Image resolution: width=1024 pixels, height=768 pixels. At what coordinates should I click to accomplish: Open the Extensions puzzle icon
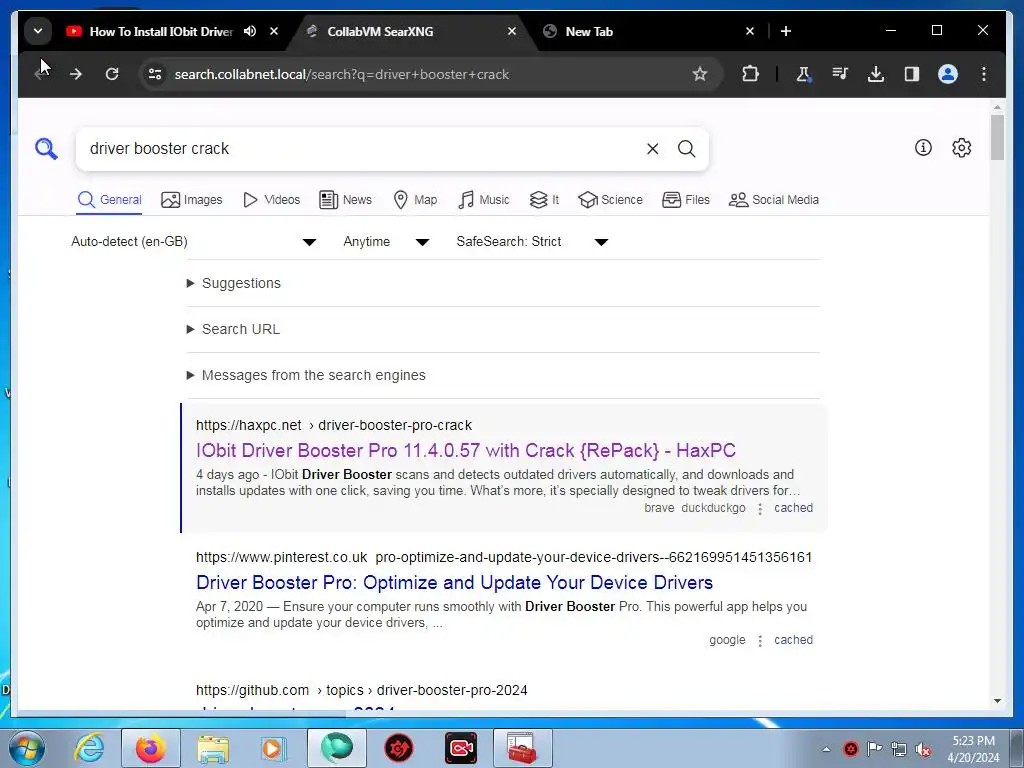click(x=750, y=74)
